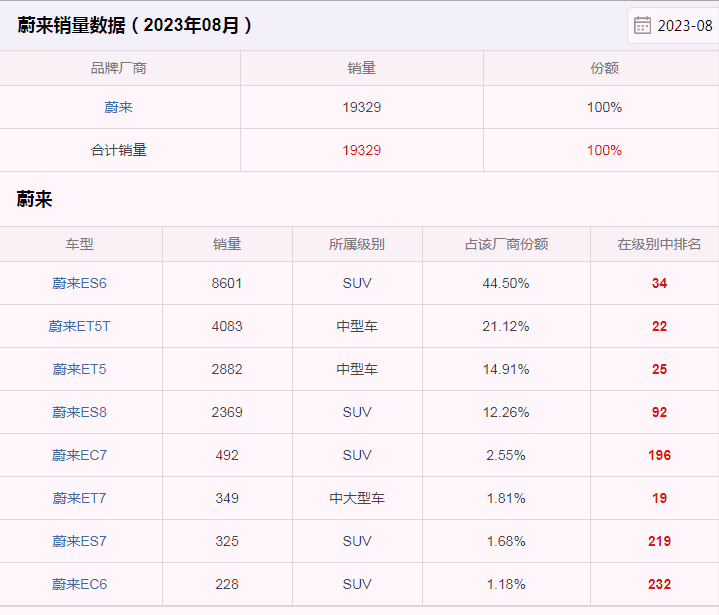Screen dimensions: 719x615
Task: Open the 蔚来ET5 model link
Action: 79,369
